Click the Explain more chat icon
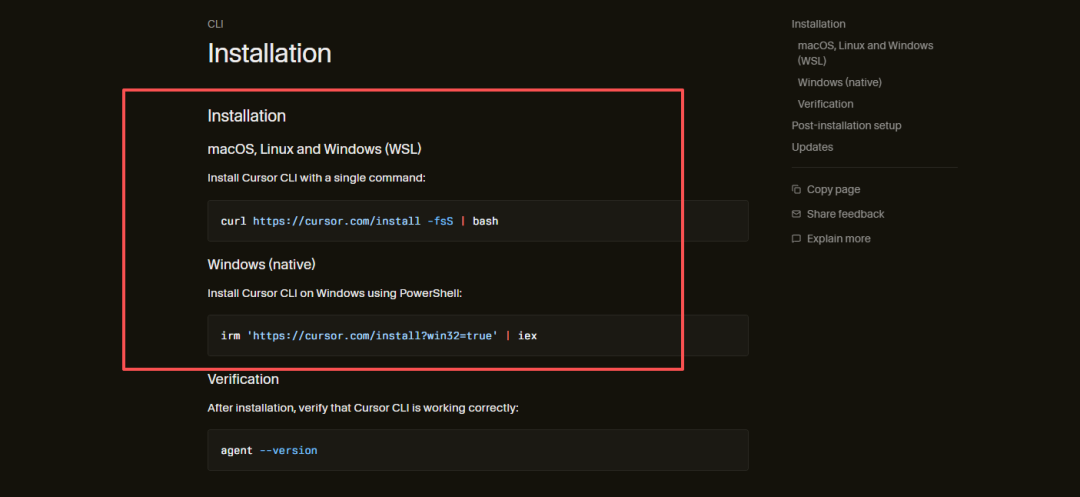Image resolution: width=1080 pixels, height=497 pixels. [x=796, y=239]
